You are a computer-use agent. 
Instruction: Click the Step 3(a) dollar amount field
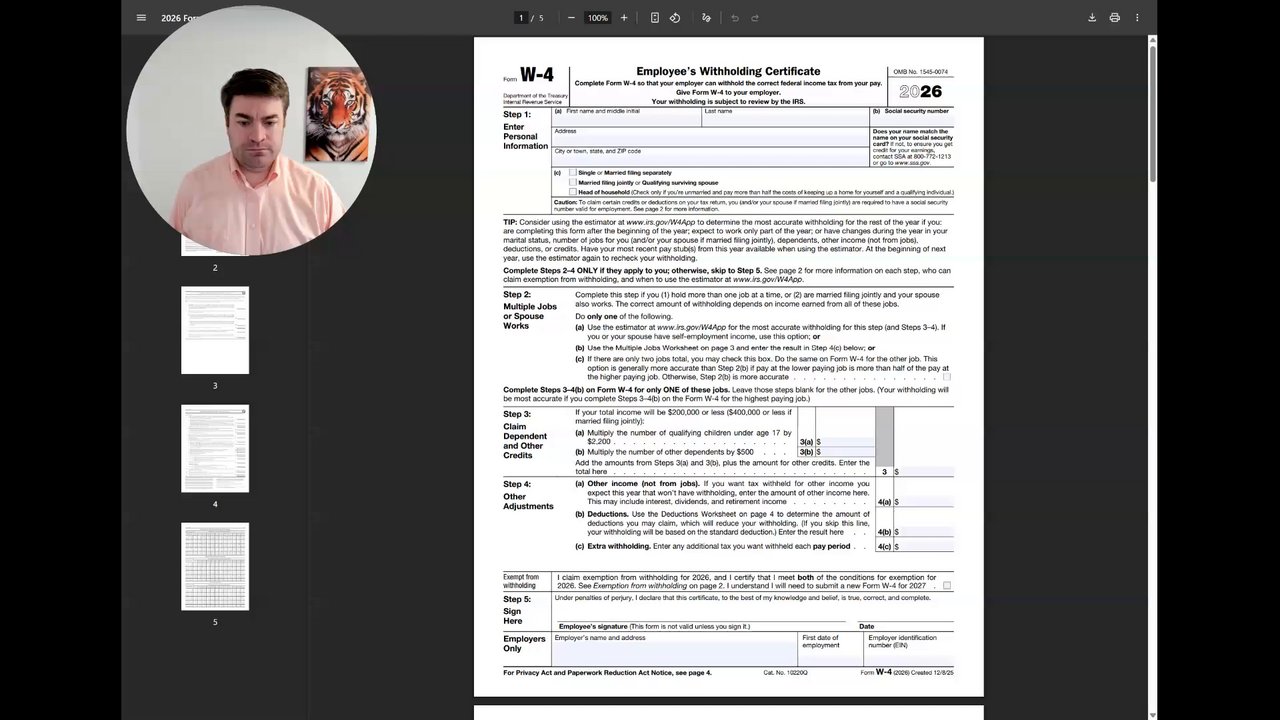tap(845, 441)
